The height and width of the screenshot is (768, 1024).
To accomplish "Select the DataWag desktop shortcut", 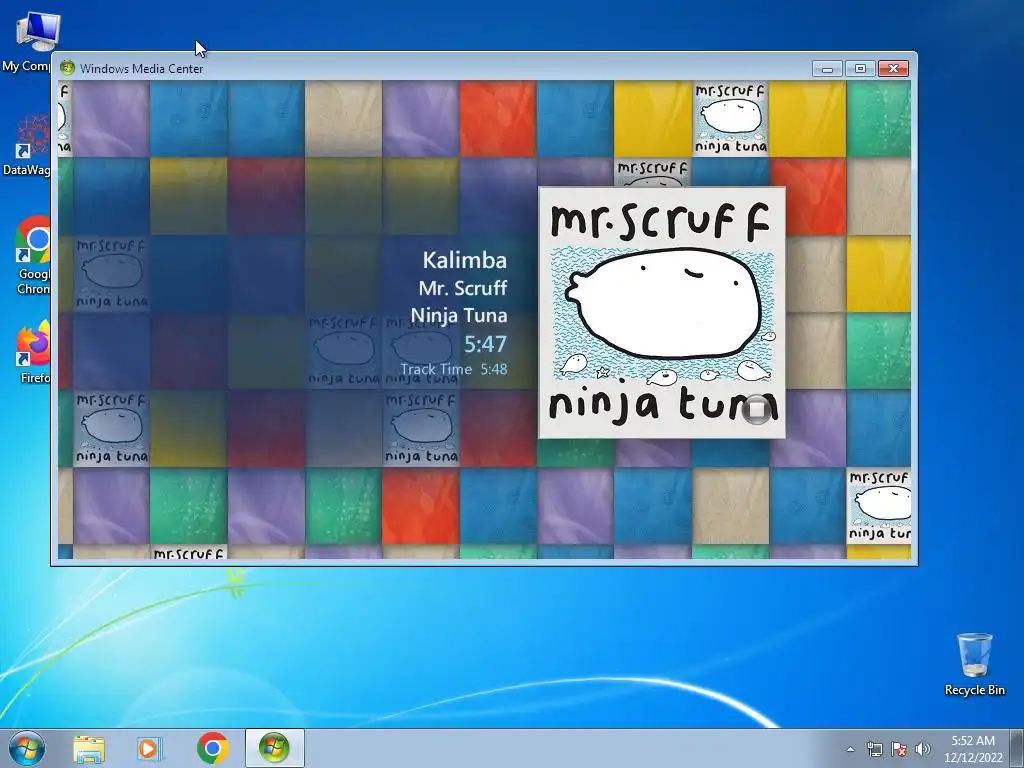I will [x=26, y=145].
